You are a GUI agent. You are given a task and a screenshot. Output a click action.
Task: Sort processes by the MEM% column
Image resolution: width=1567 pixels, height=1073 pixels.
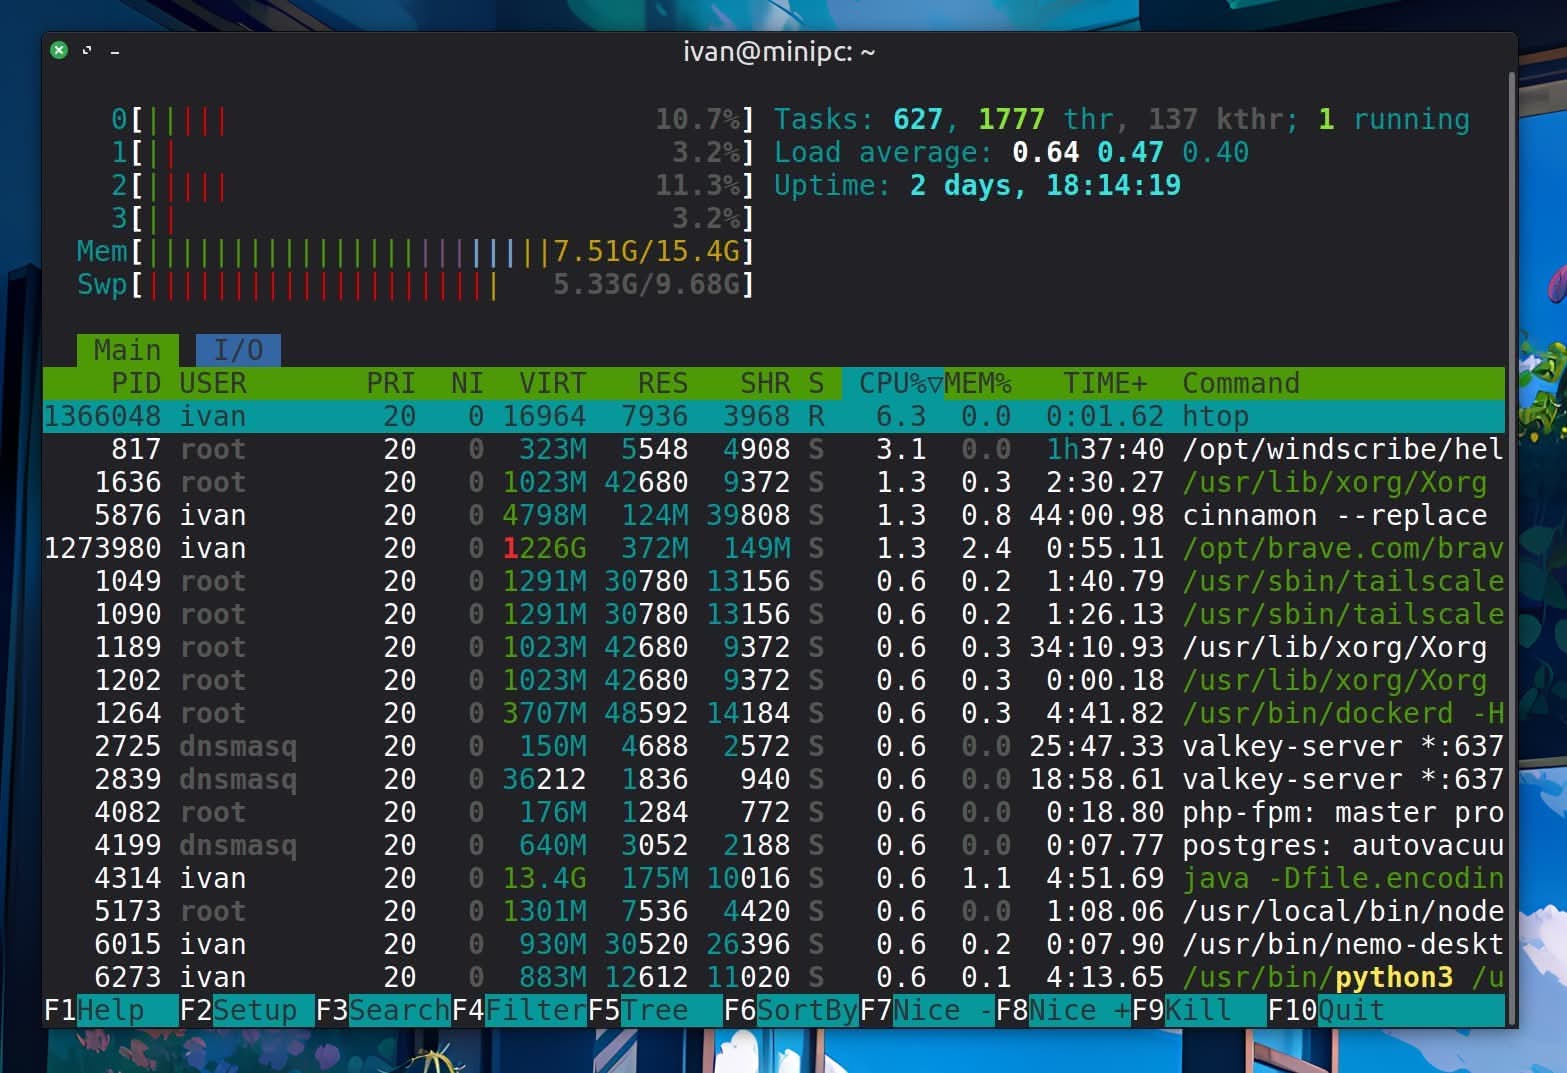(978, 383)
